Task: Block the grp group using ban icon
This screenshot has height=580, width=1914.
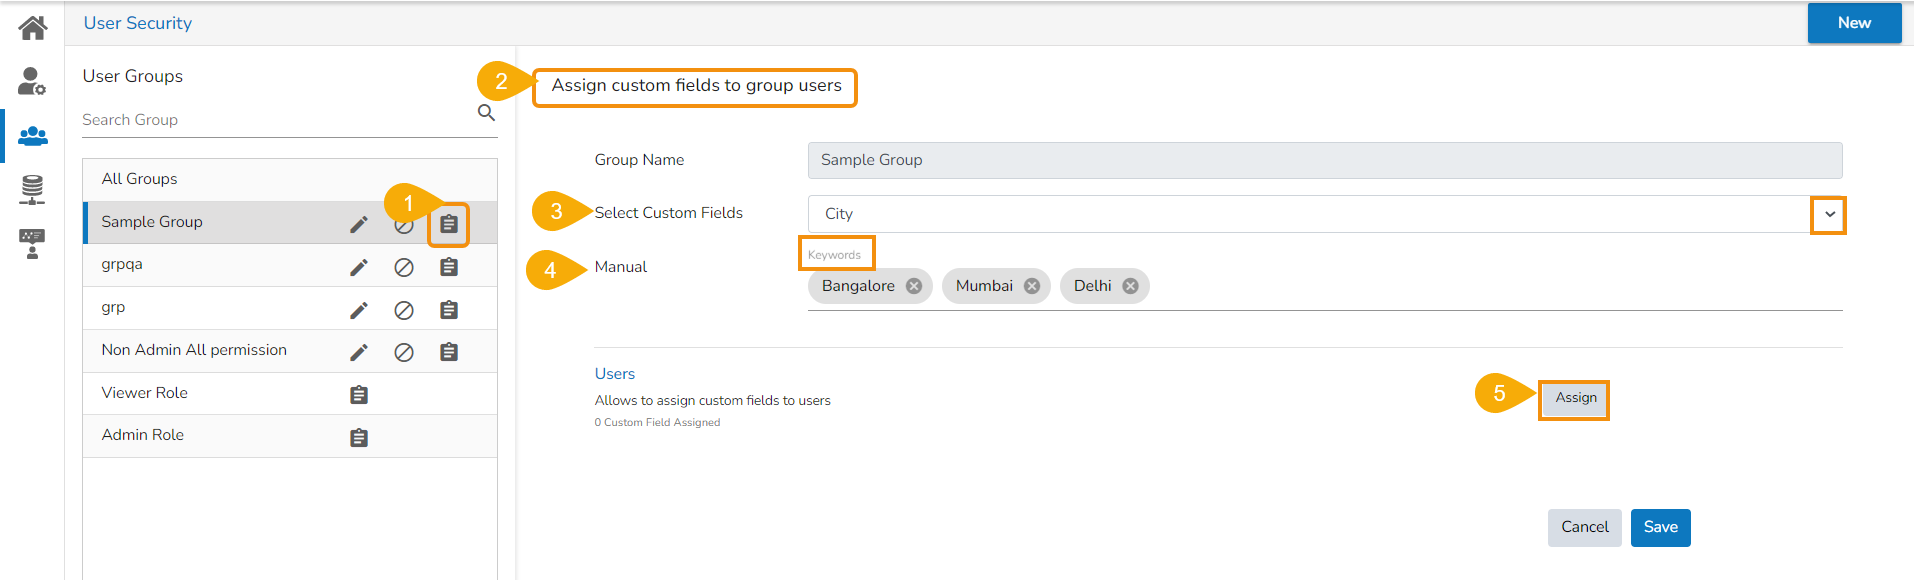Action: pyautogui.click(x=404, y=310)
